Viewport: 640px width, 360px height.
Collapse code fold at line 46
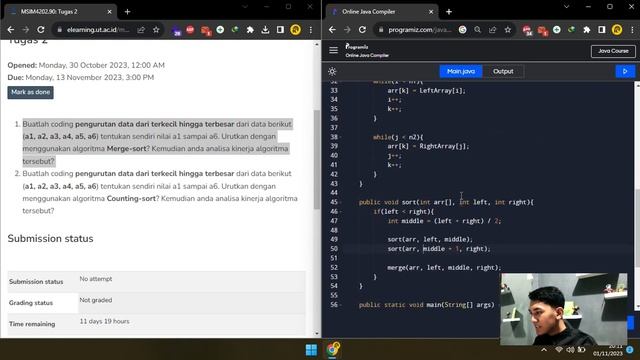(x=341, y=211)
